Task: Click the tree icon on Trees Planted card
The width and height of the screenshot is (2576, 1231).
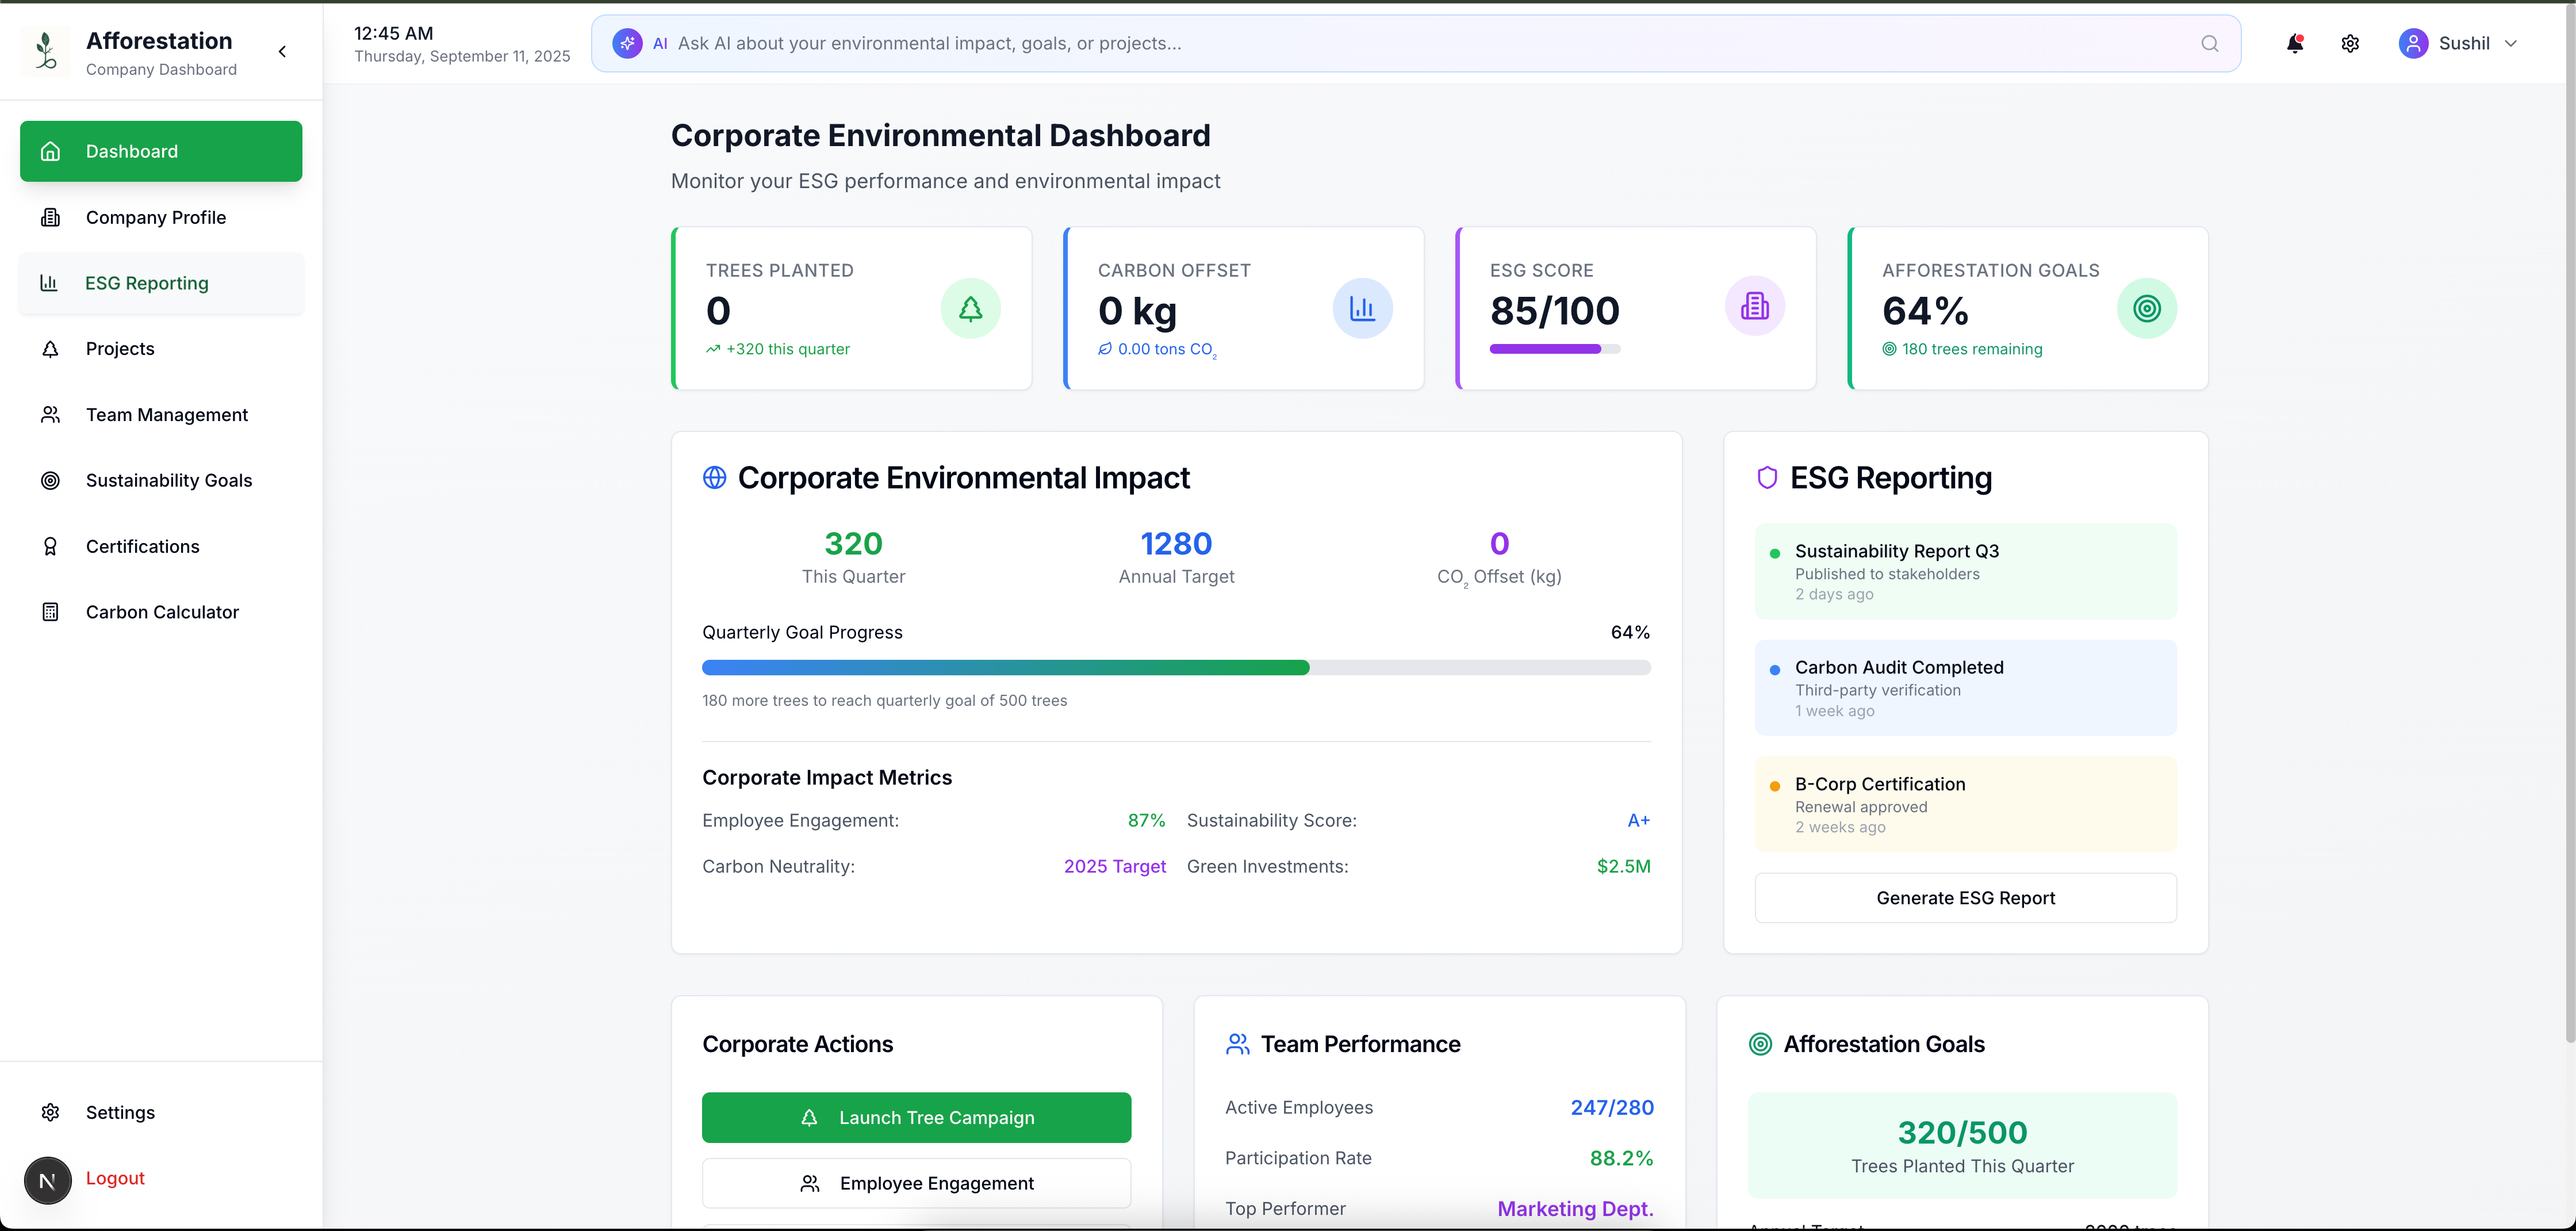Action: [970, 308]
